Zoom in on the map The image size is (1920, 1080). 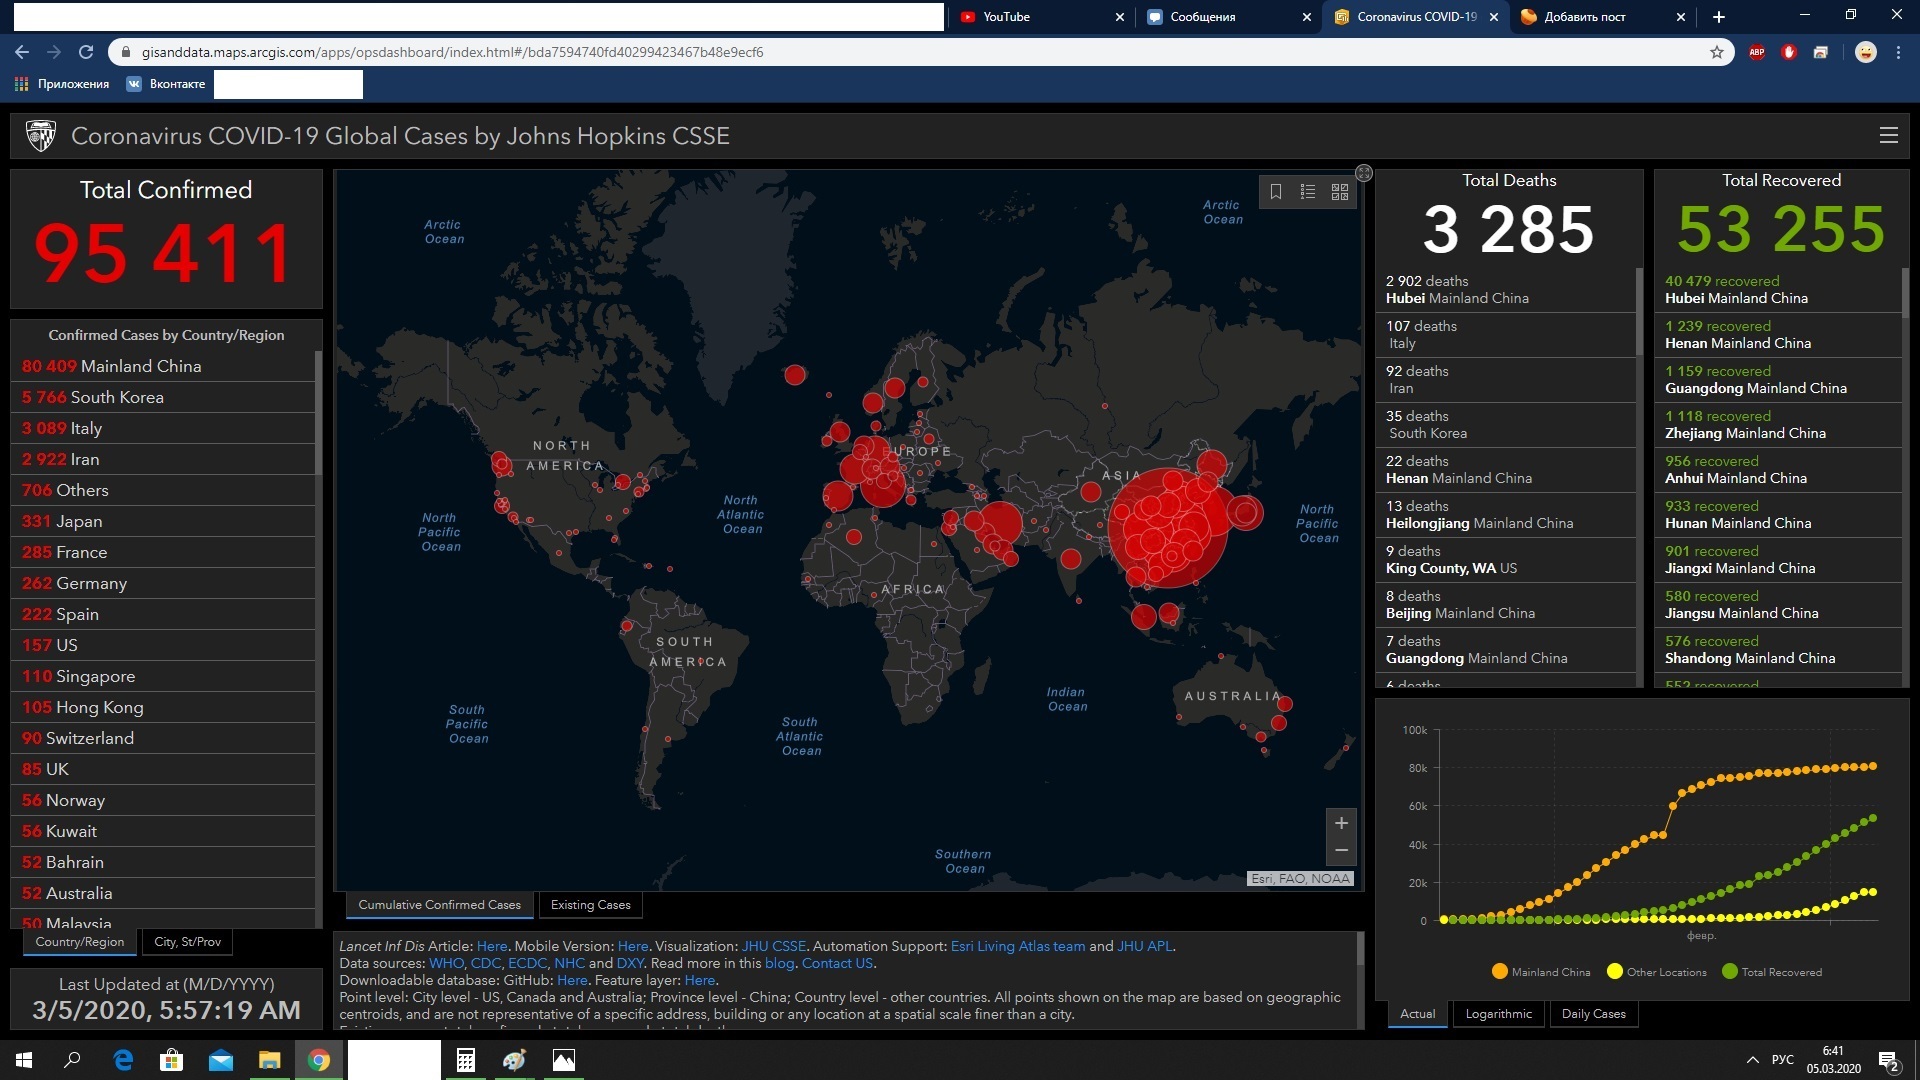click(x=1341, y=823)
